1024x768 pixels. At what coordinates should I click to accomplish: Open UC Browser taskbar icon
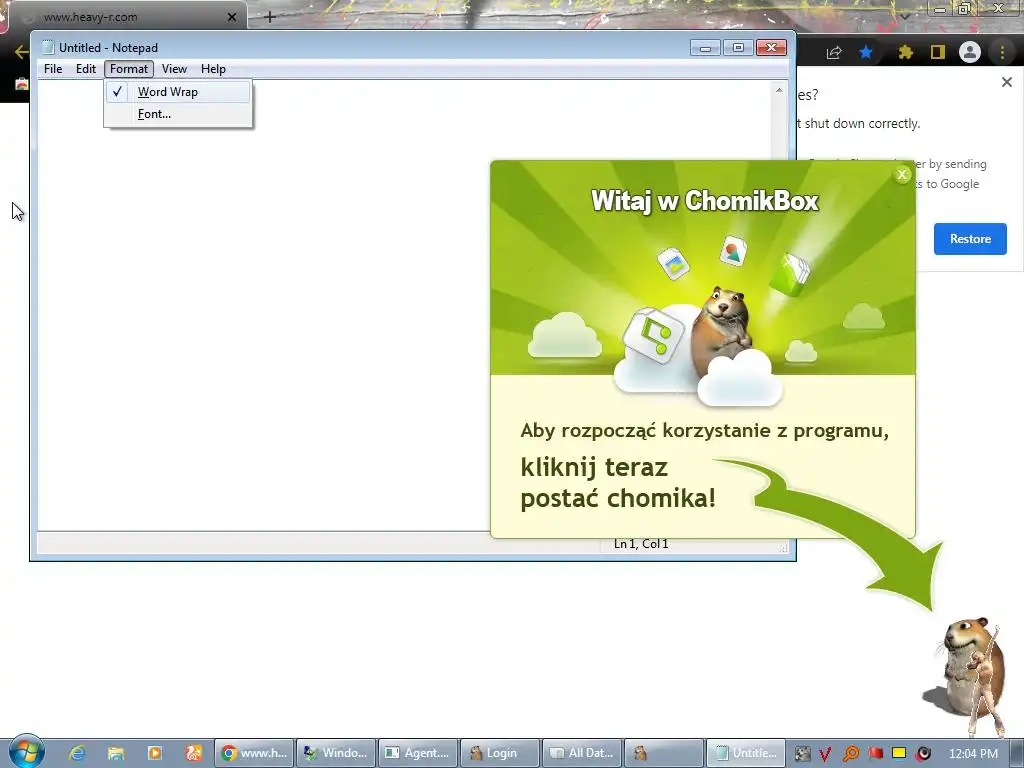click(x=194, y=753)
